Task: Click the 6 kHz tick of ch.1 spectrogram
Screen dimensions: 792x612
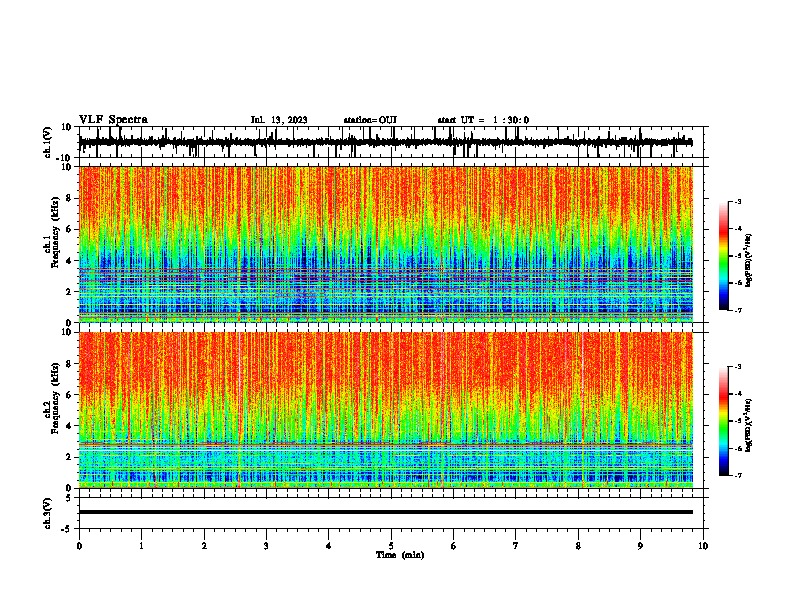Action: click(70, 229)
